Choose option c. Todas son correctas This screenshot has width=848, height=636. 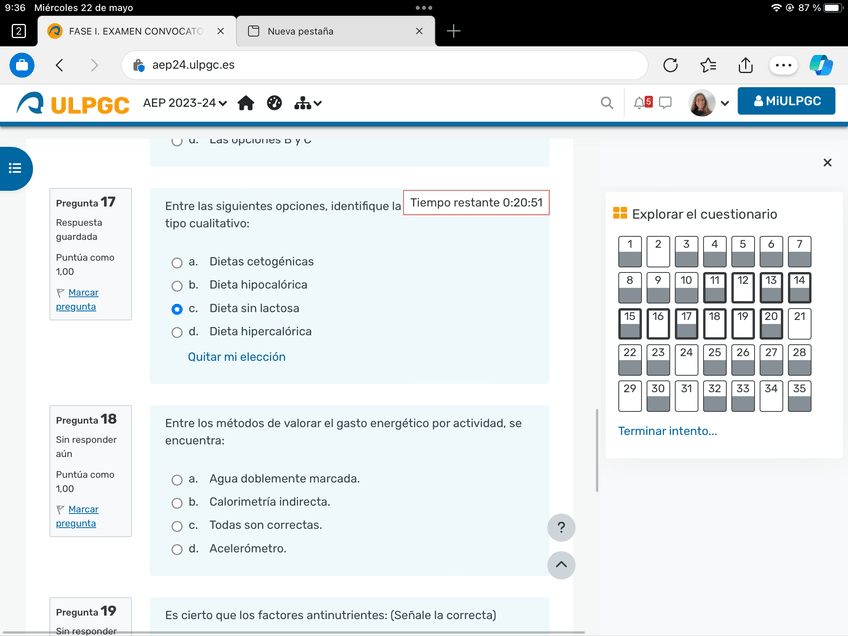[177, 526]
